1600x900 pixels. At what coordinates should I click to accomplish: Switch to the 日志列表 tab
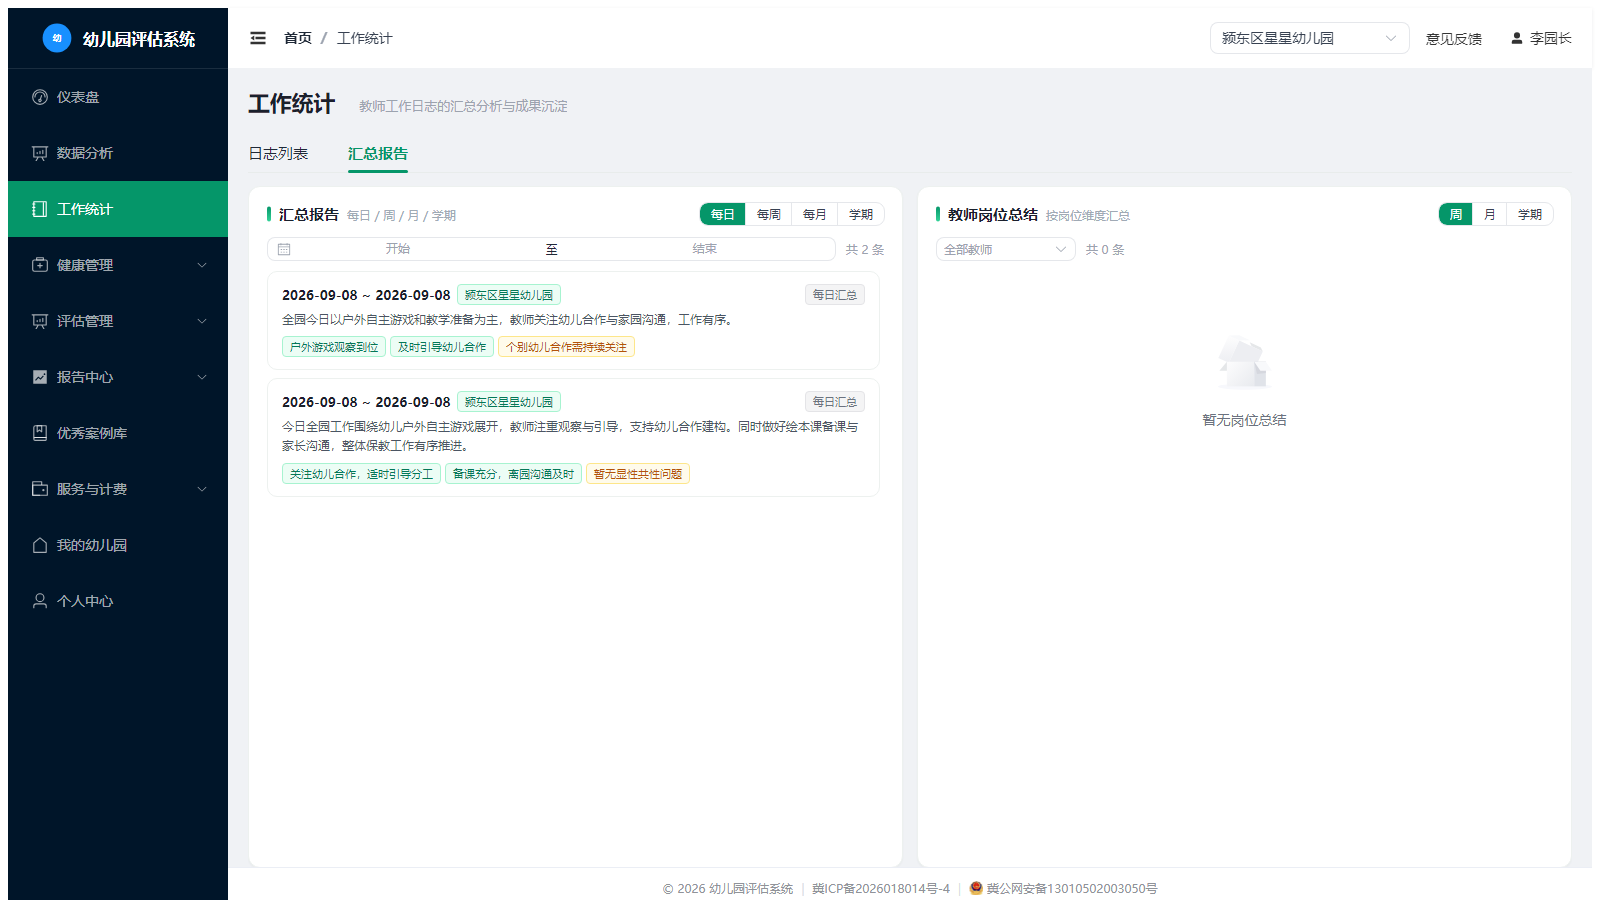pos(278,153)
